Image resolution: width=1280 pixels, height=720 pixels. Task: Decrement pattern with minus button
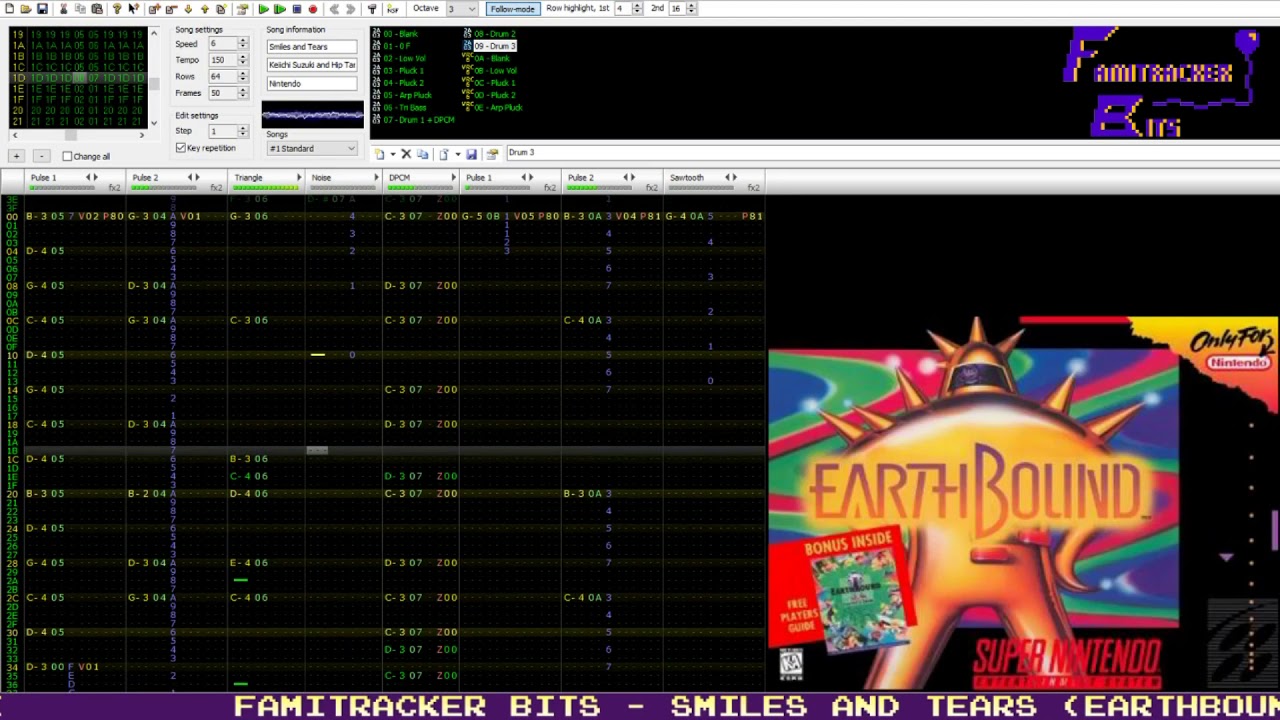[x=41, y=156]
